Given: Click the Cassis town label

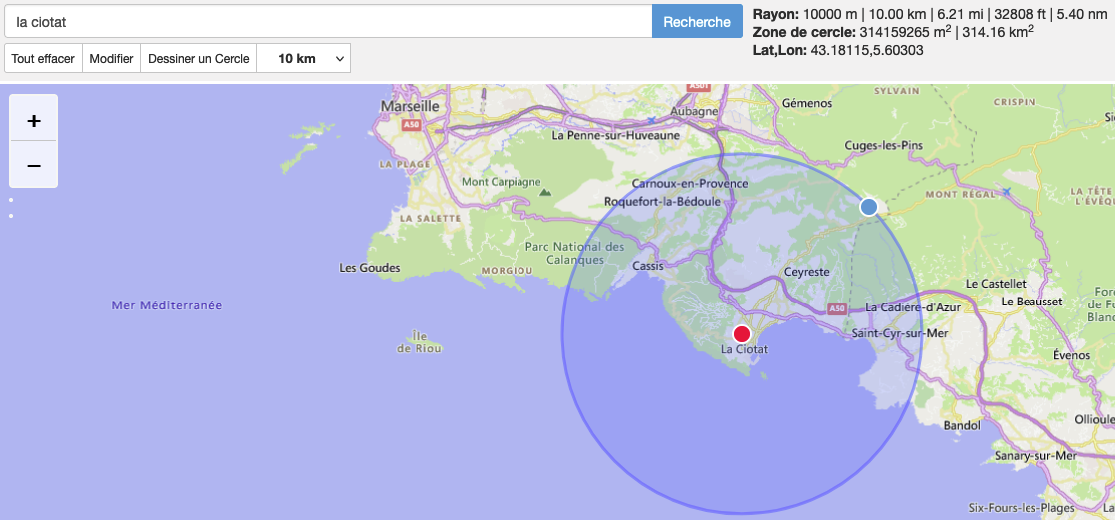Looking at the screenshot, I should pyautogui.click(x=647, y=266).
